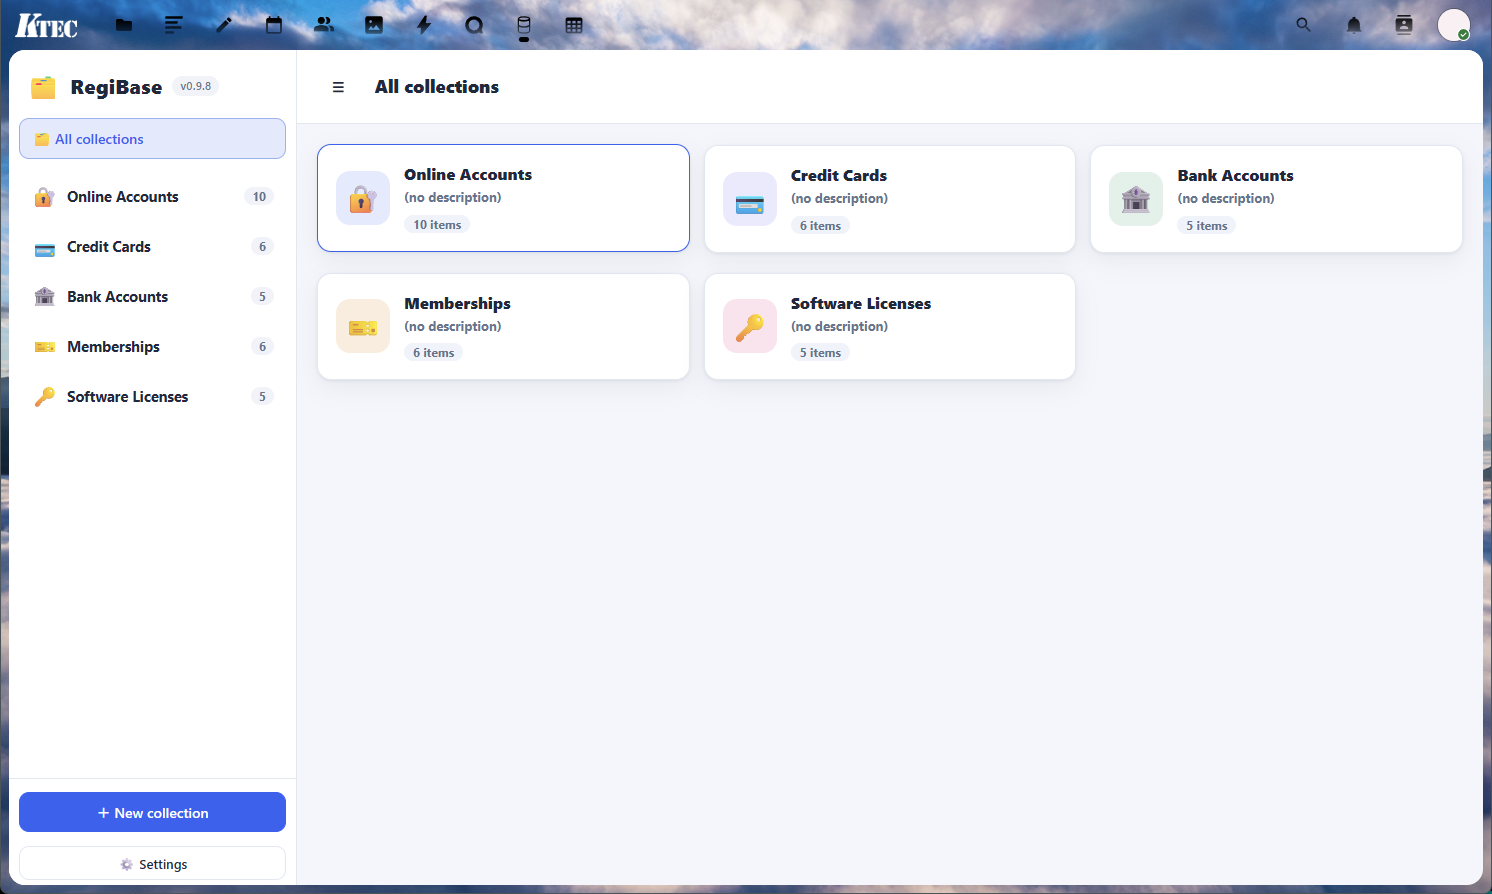The height and width of the screenshot is (894, 1492).
Task: Click the RegiBase folder logo in sidebar
Action: 43,87
